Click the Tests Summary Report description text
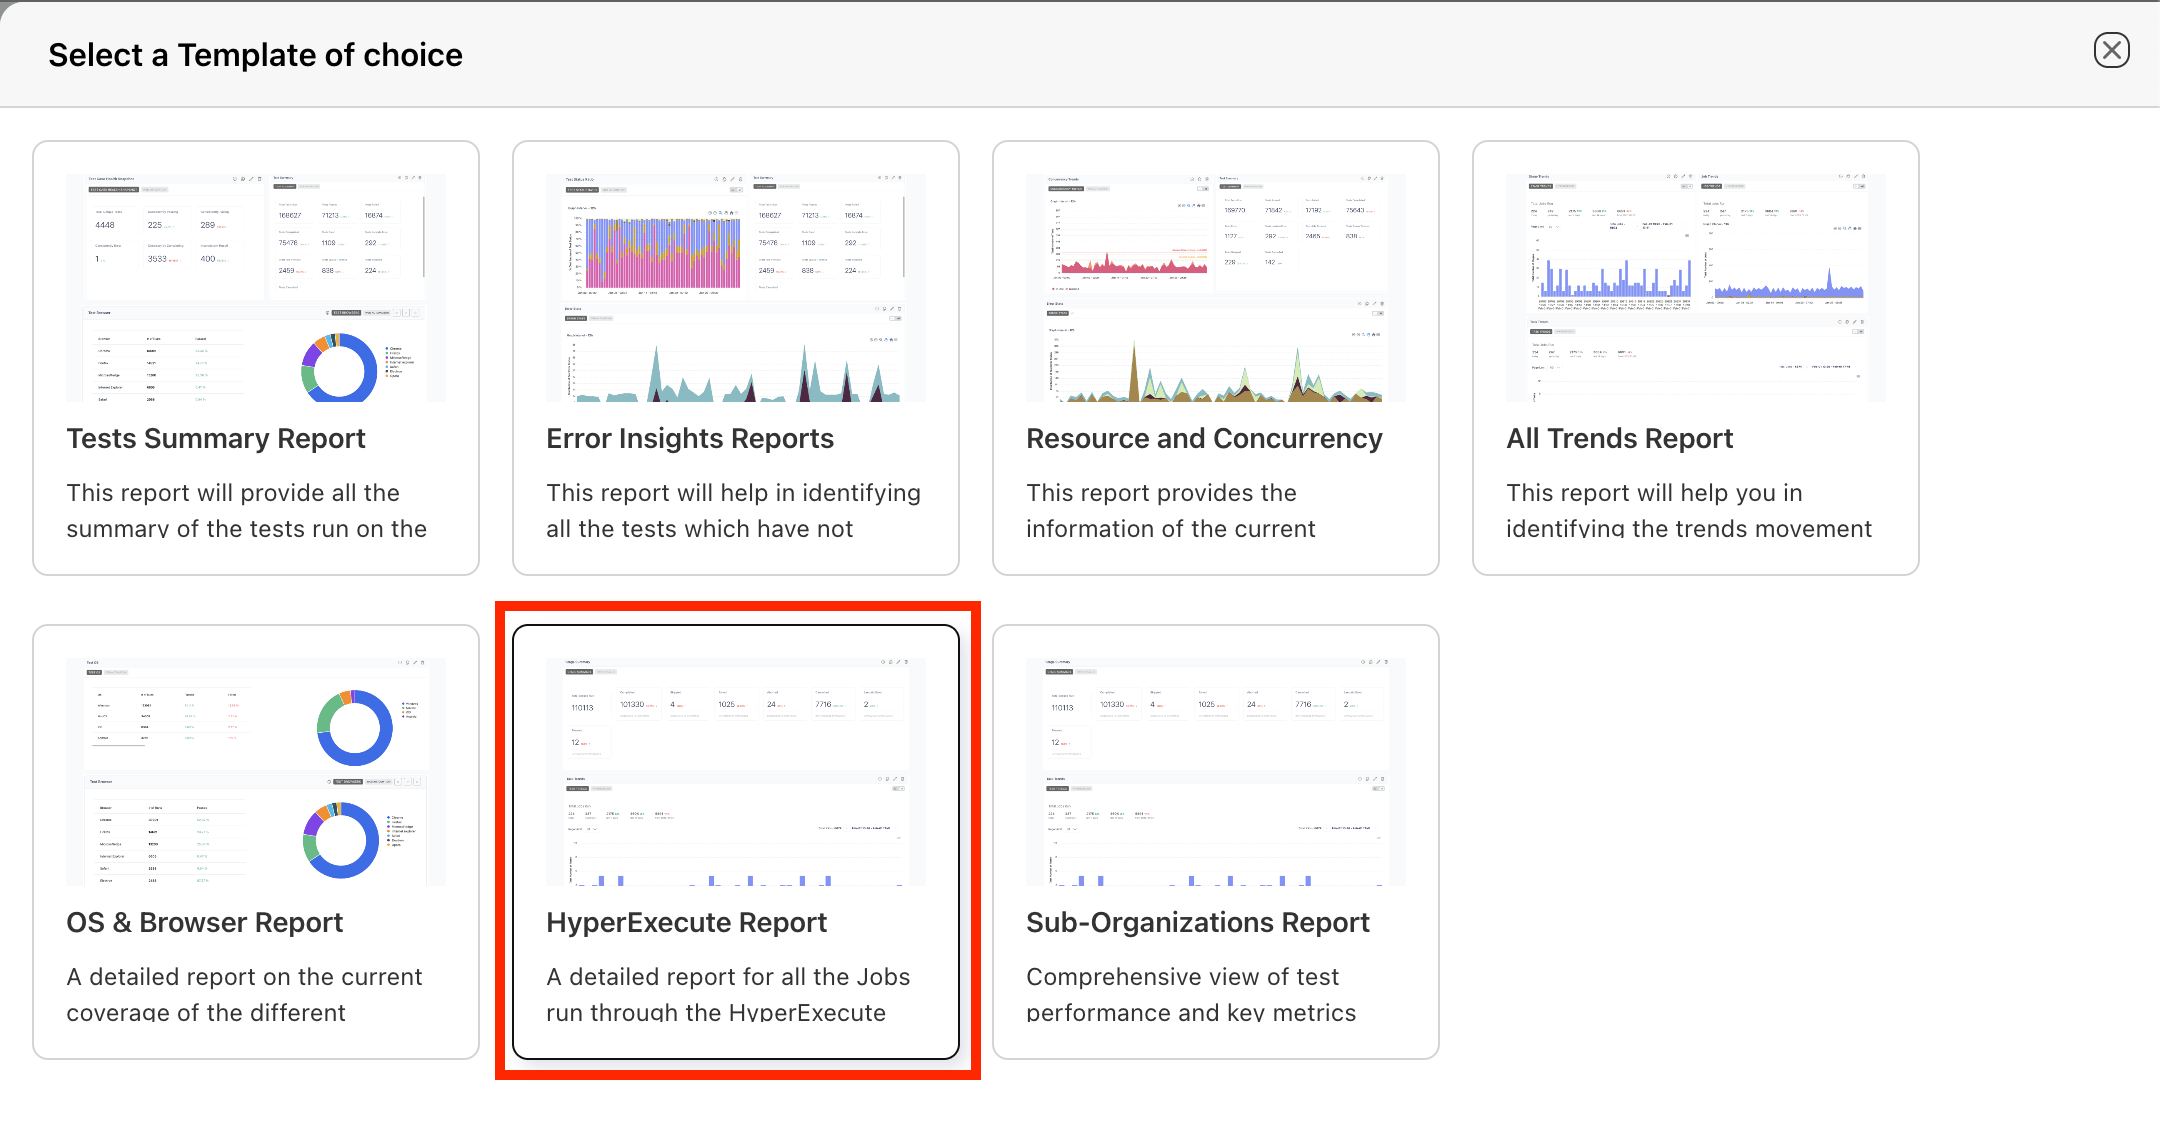The image size is (2160, 1128). pyautogui.click(x=246, y=511)
